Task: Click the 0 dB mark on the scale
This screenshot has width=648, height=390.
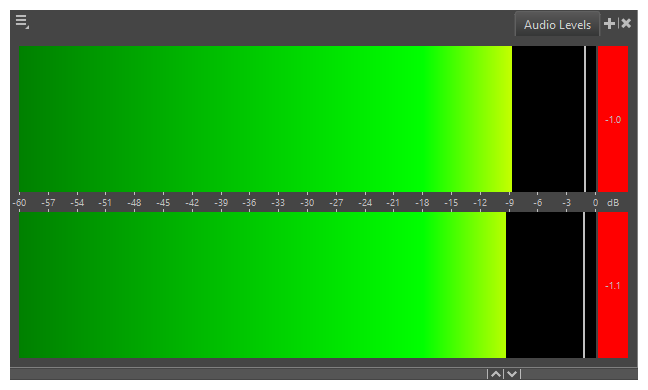Action: [595, 203]
